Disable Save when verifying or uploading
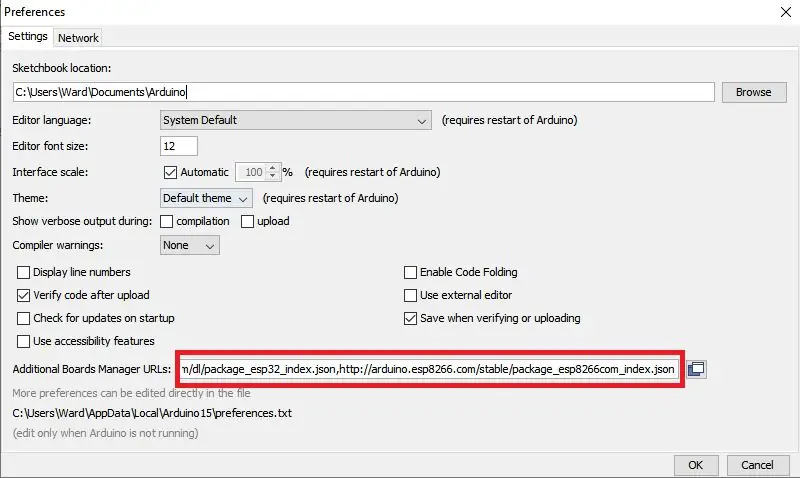The width and height of the screenshot is (800, 478). point(410,318)
